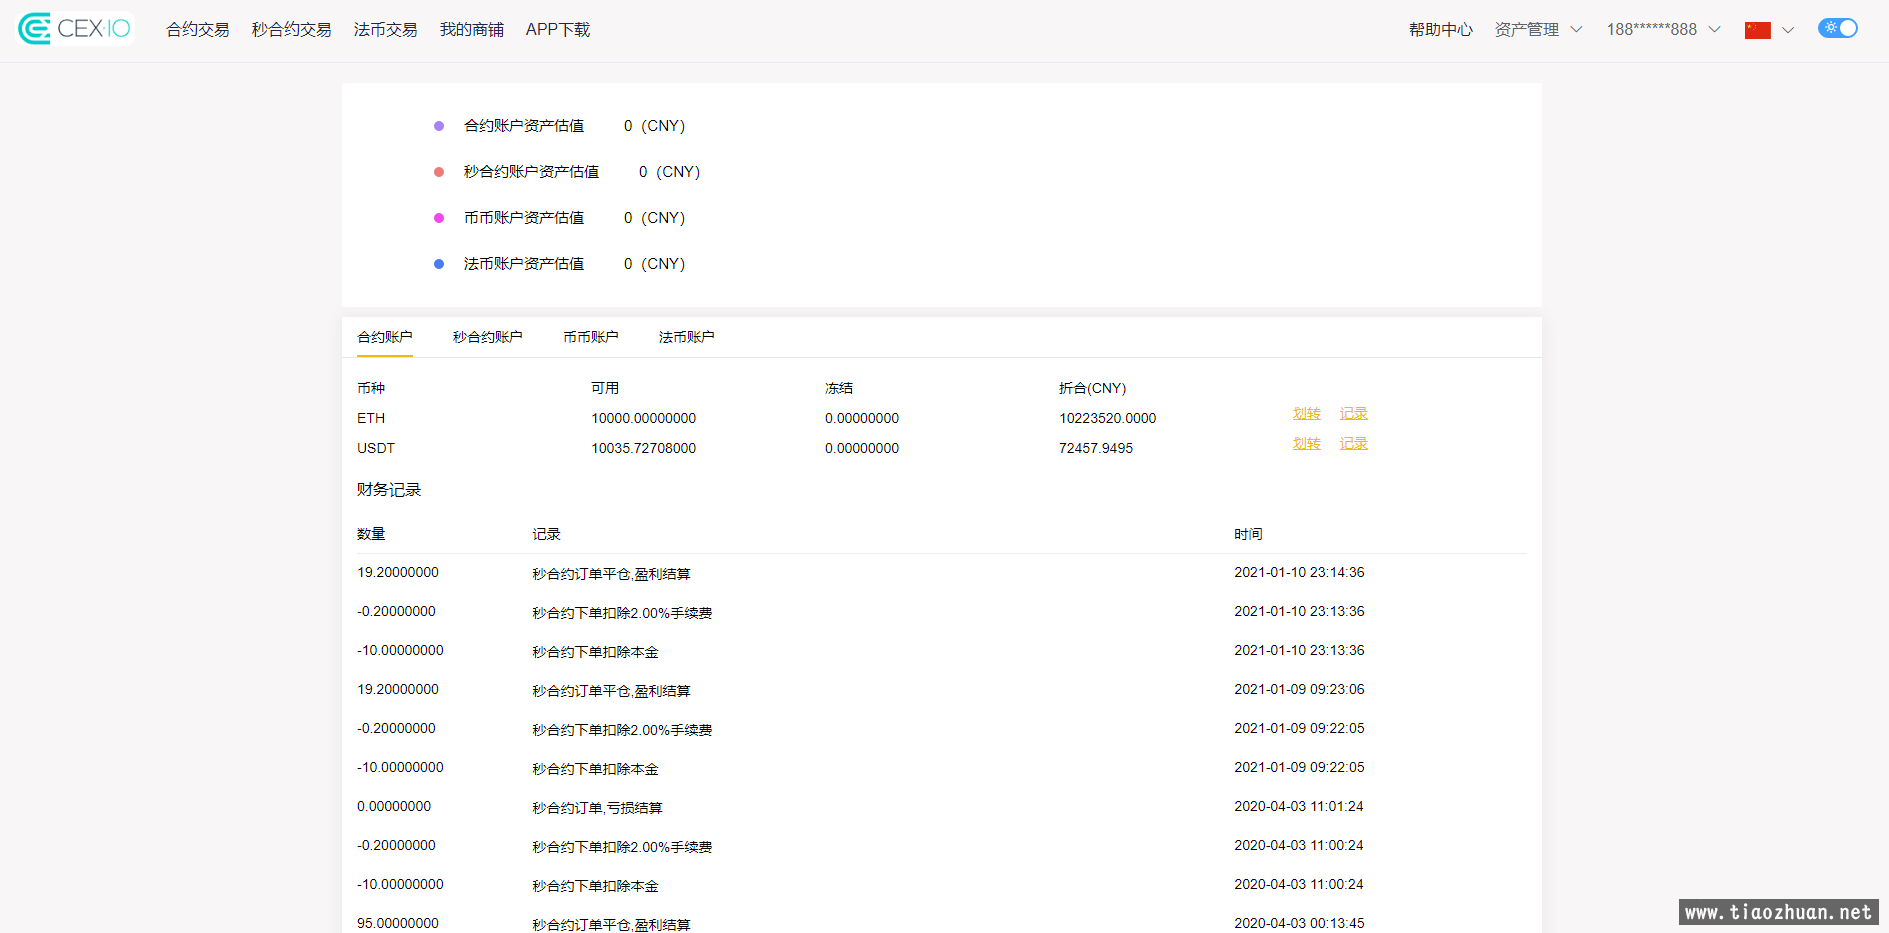Click the red dot beside 秒合约账户资产估值
Viewport: 1889px width, 933px height.
coord(439,172)
